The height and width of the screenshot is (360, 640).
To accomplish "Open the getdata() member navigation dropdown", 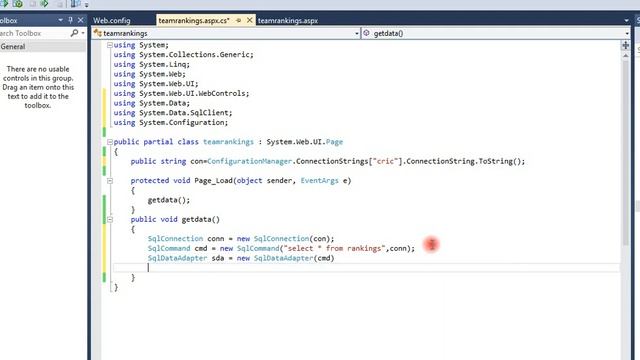I will tap(627, 33).
